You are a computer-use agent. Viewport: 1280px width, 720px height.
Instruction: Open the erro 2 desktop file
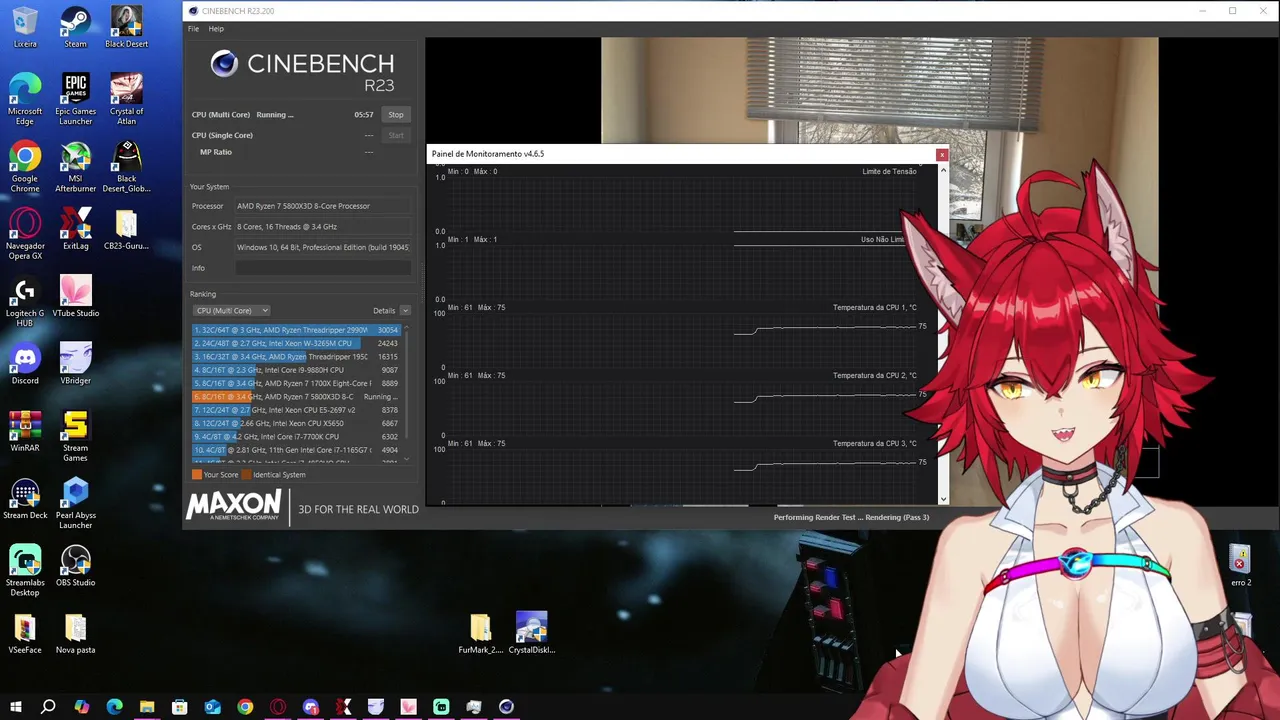point(1240,566)
